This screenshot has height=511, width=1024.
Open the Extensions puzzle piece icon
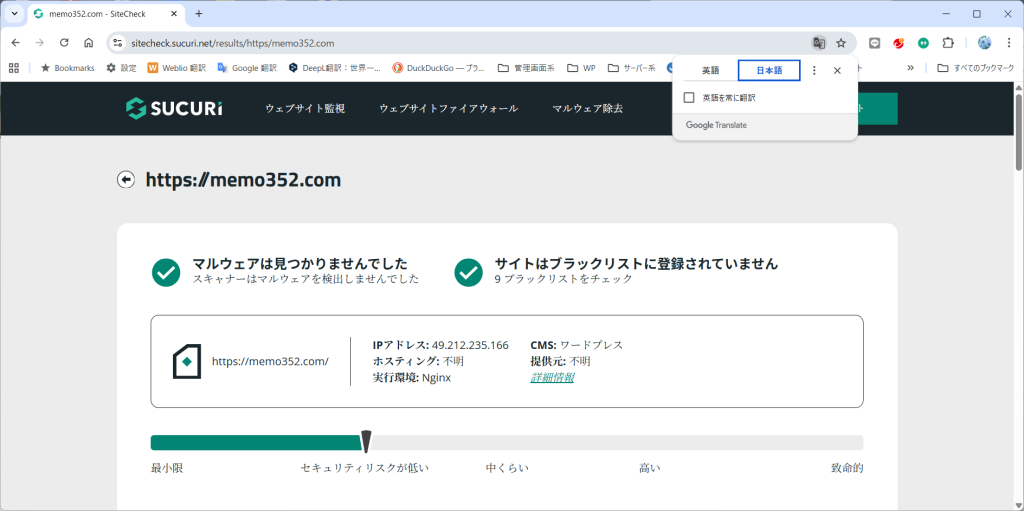click(948, 43)
